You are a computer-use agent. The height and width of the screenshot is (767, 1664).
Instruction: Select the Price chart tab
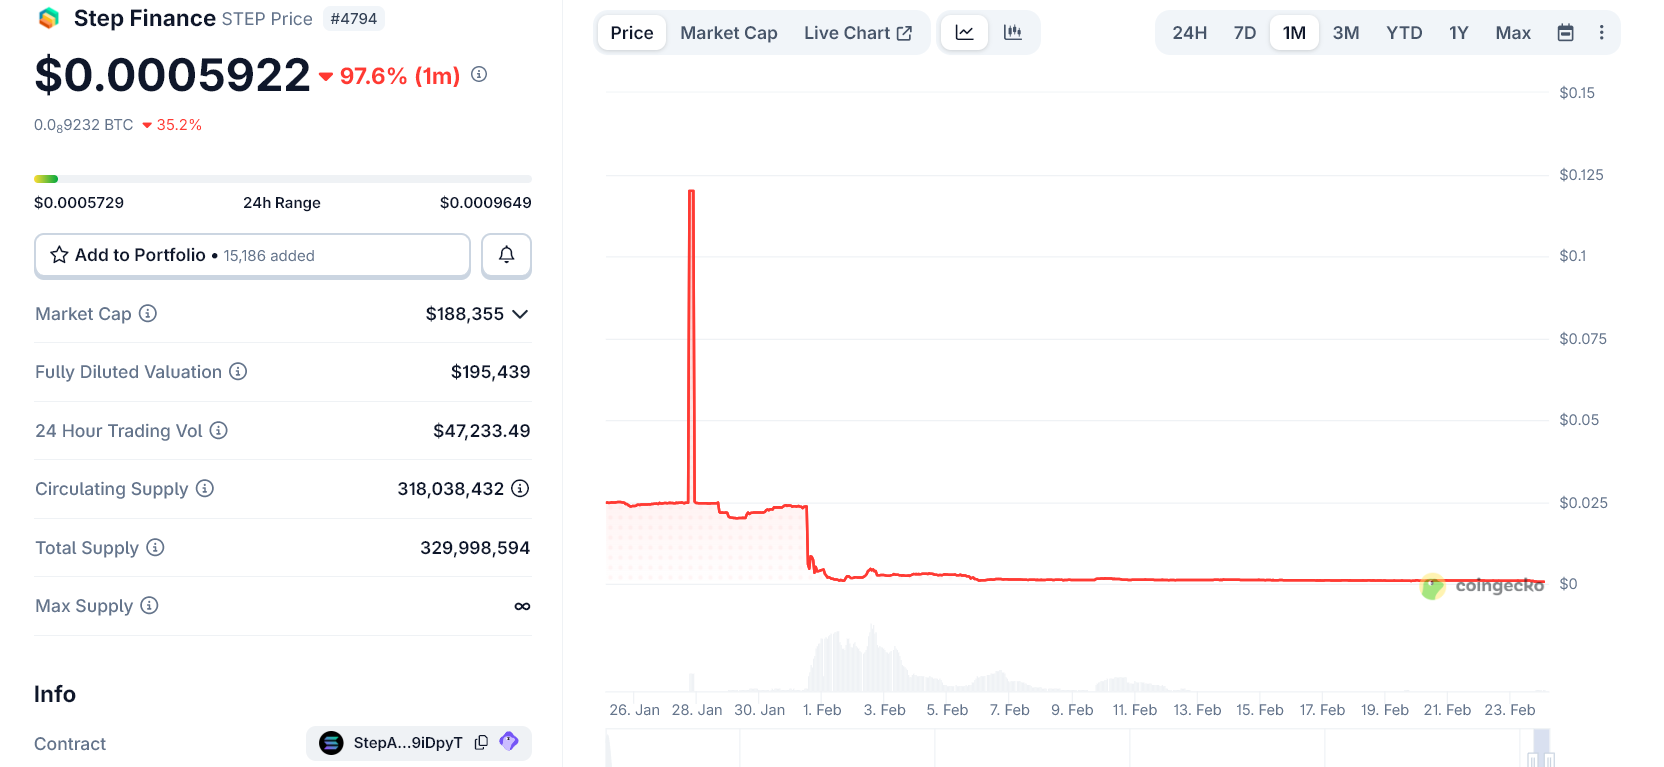point(631,33)
